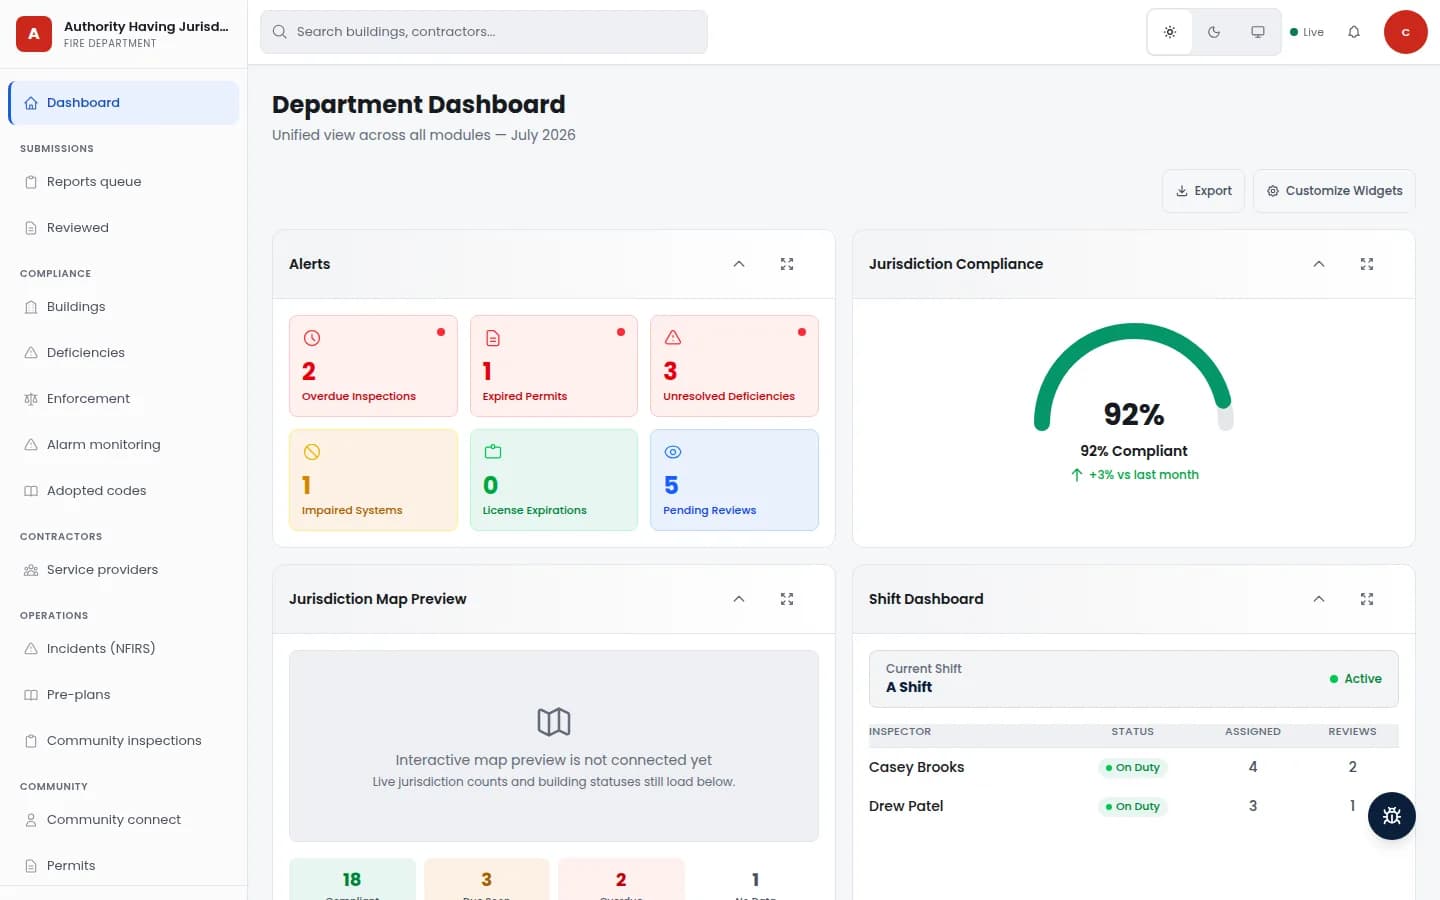Click the red A organization logo
Viewport: 1440px width, 900px height.
34,33
